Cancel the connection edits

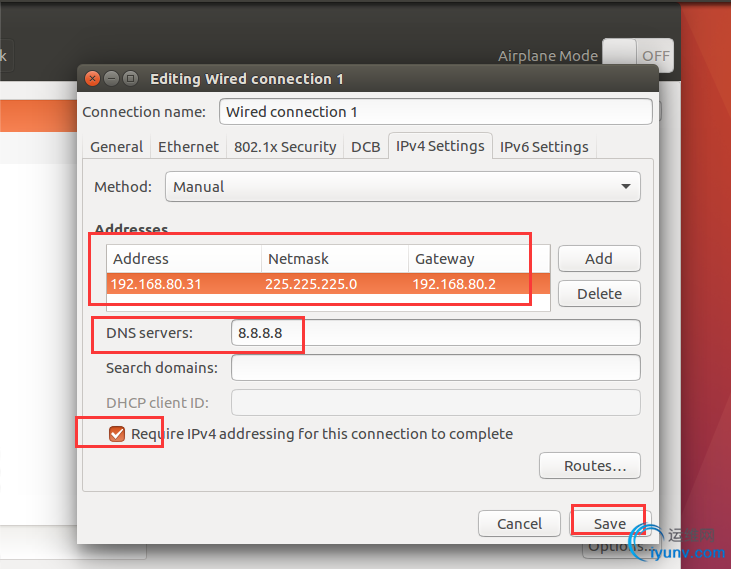click(519, 523)
